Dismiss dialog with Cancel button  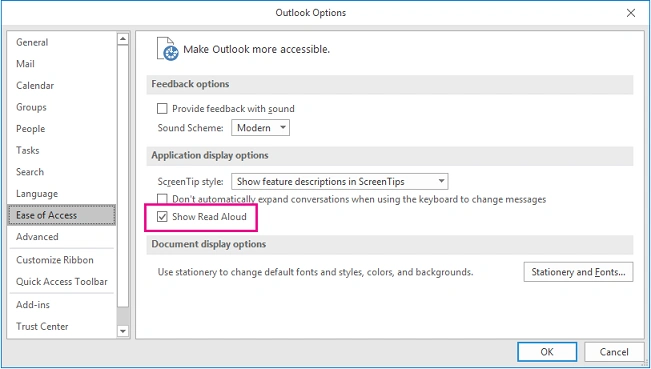coord(614,352)
